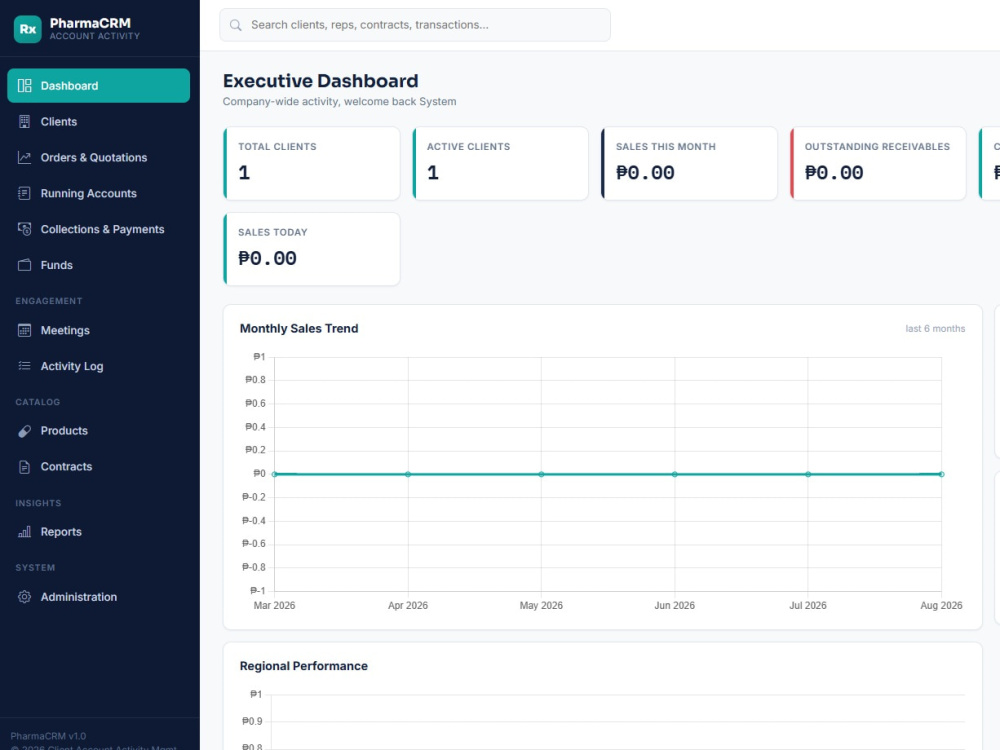Image resolution: width=1000 pixels, height=750 pixels.
Task: Open the Administration settings
Action: tap(98, 597)
